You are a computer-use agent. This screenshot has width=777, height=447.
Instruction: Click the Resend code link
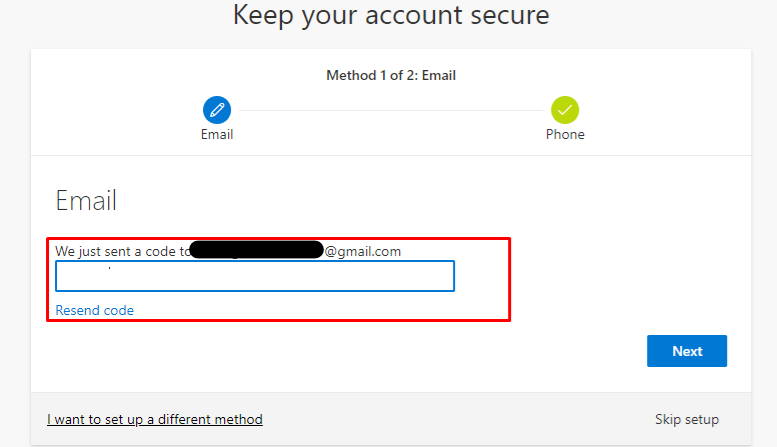[94, 310]
